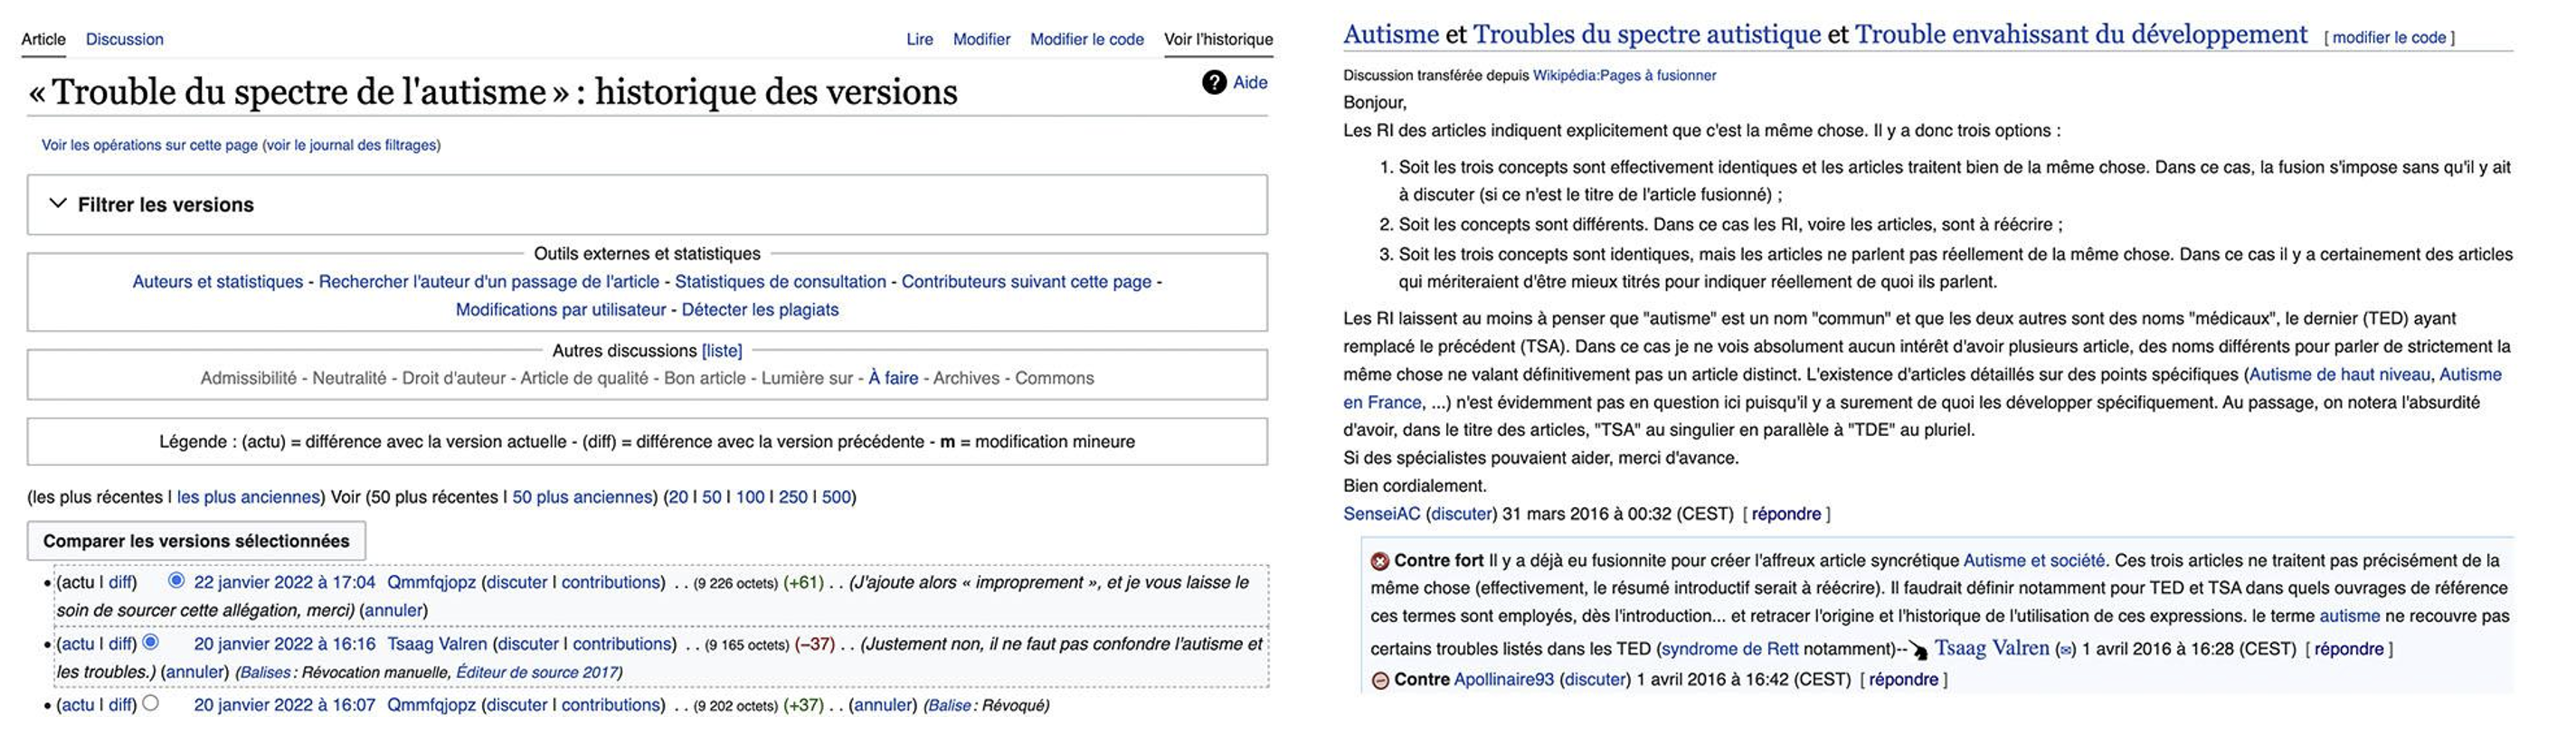Click the envelope icon after Tsaag Valren

point(2063,650)
